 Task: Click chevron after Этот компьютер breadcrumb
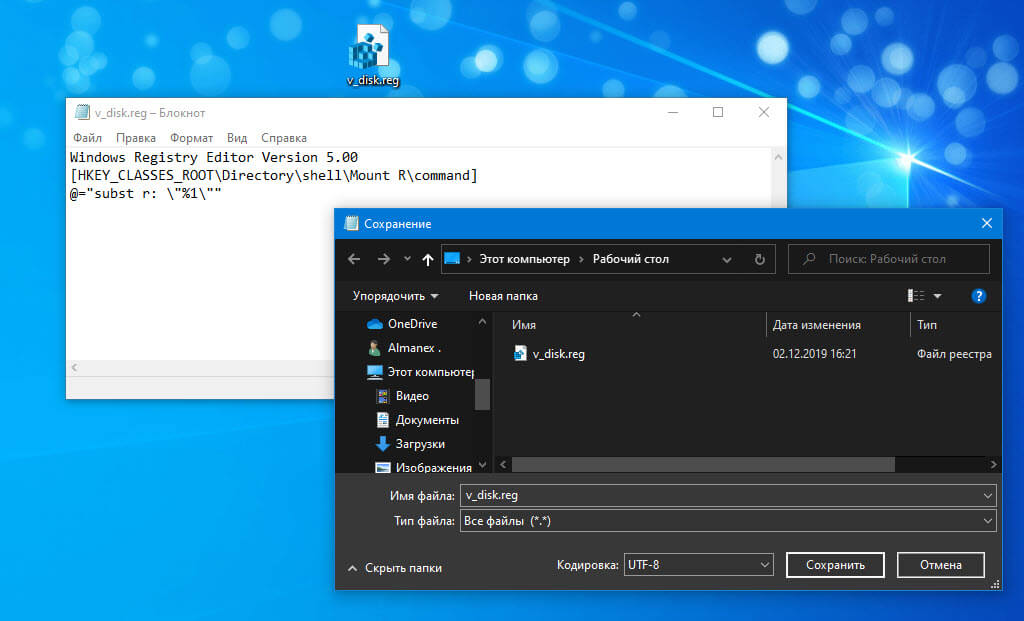[x=581, y=259]
